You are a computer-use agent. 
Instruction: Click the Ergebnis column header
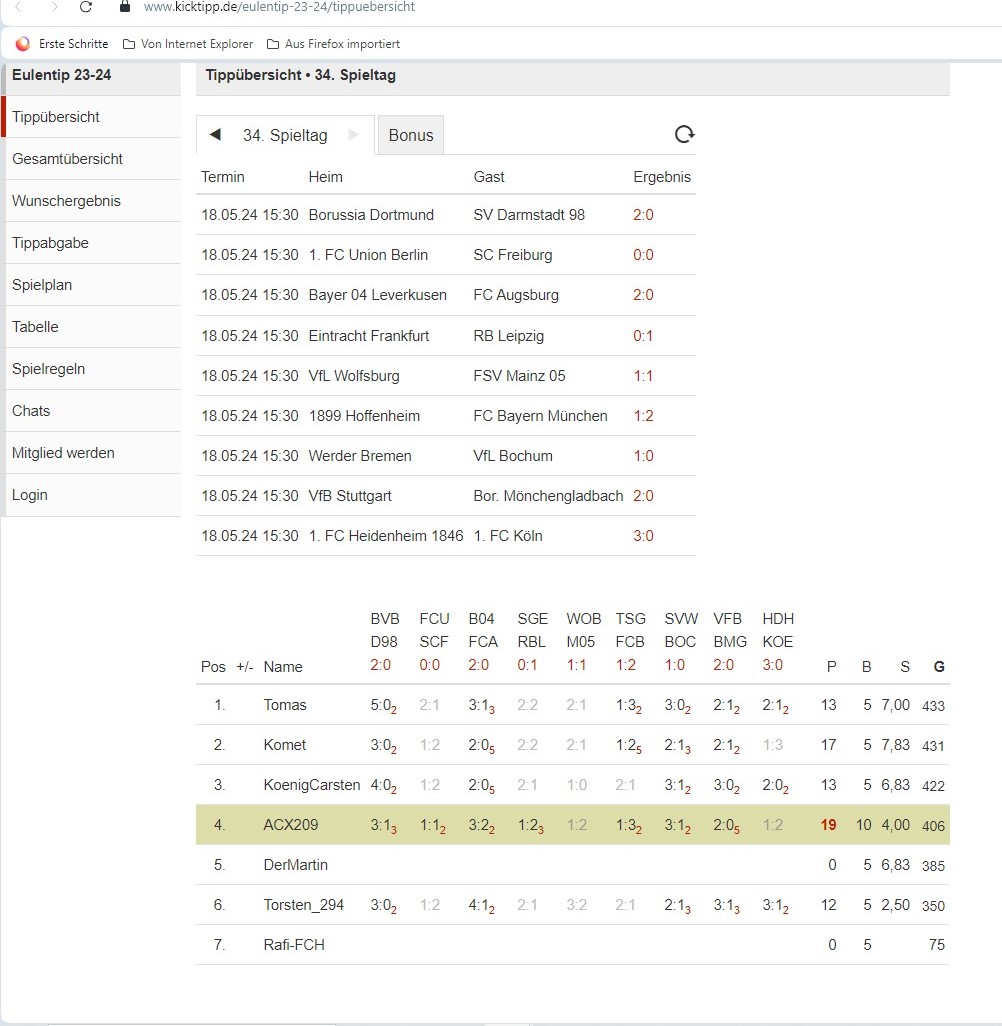point(662,177)
